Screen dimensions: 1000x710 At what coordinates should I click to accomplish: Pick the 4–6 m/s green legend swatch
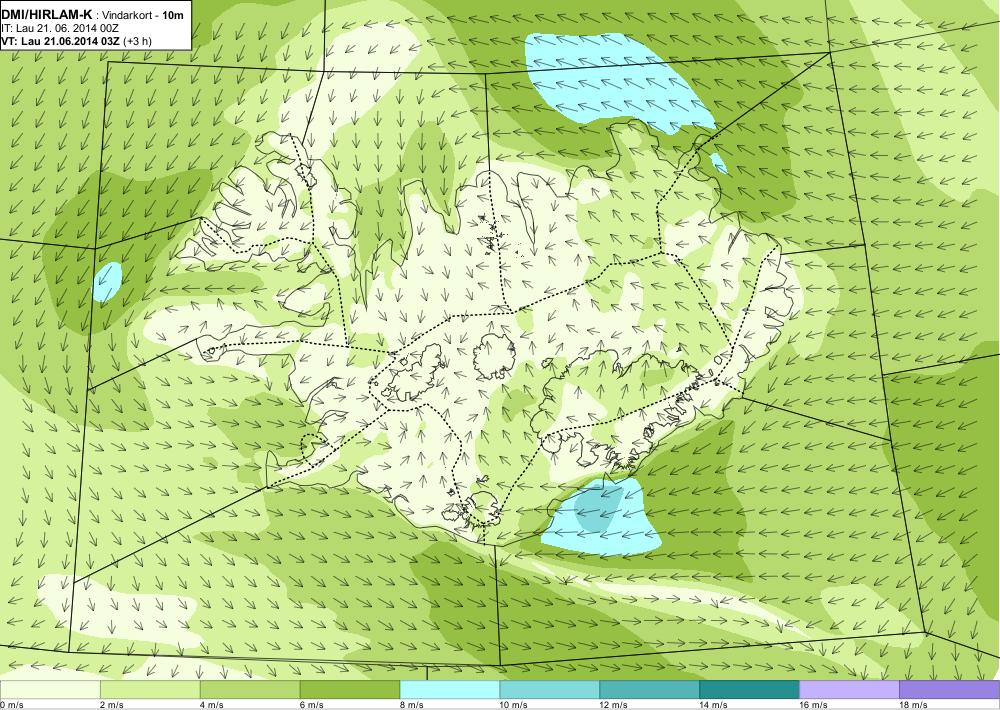click(x=250, y=690)
